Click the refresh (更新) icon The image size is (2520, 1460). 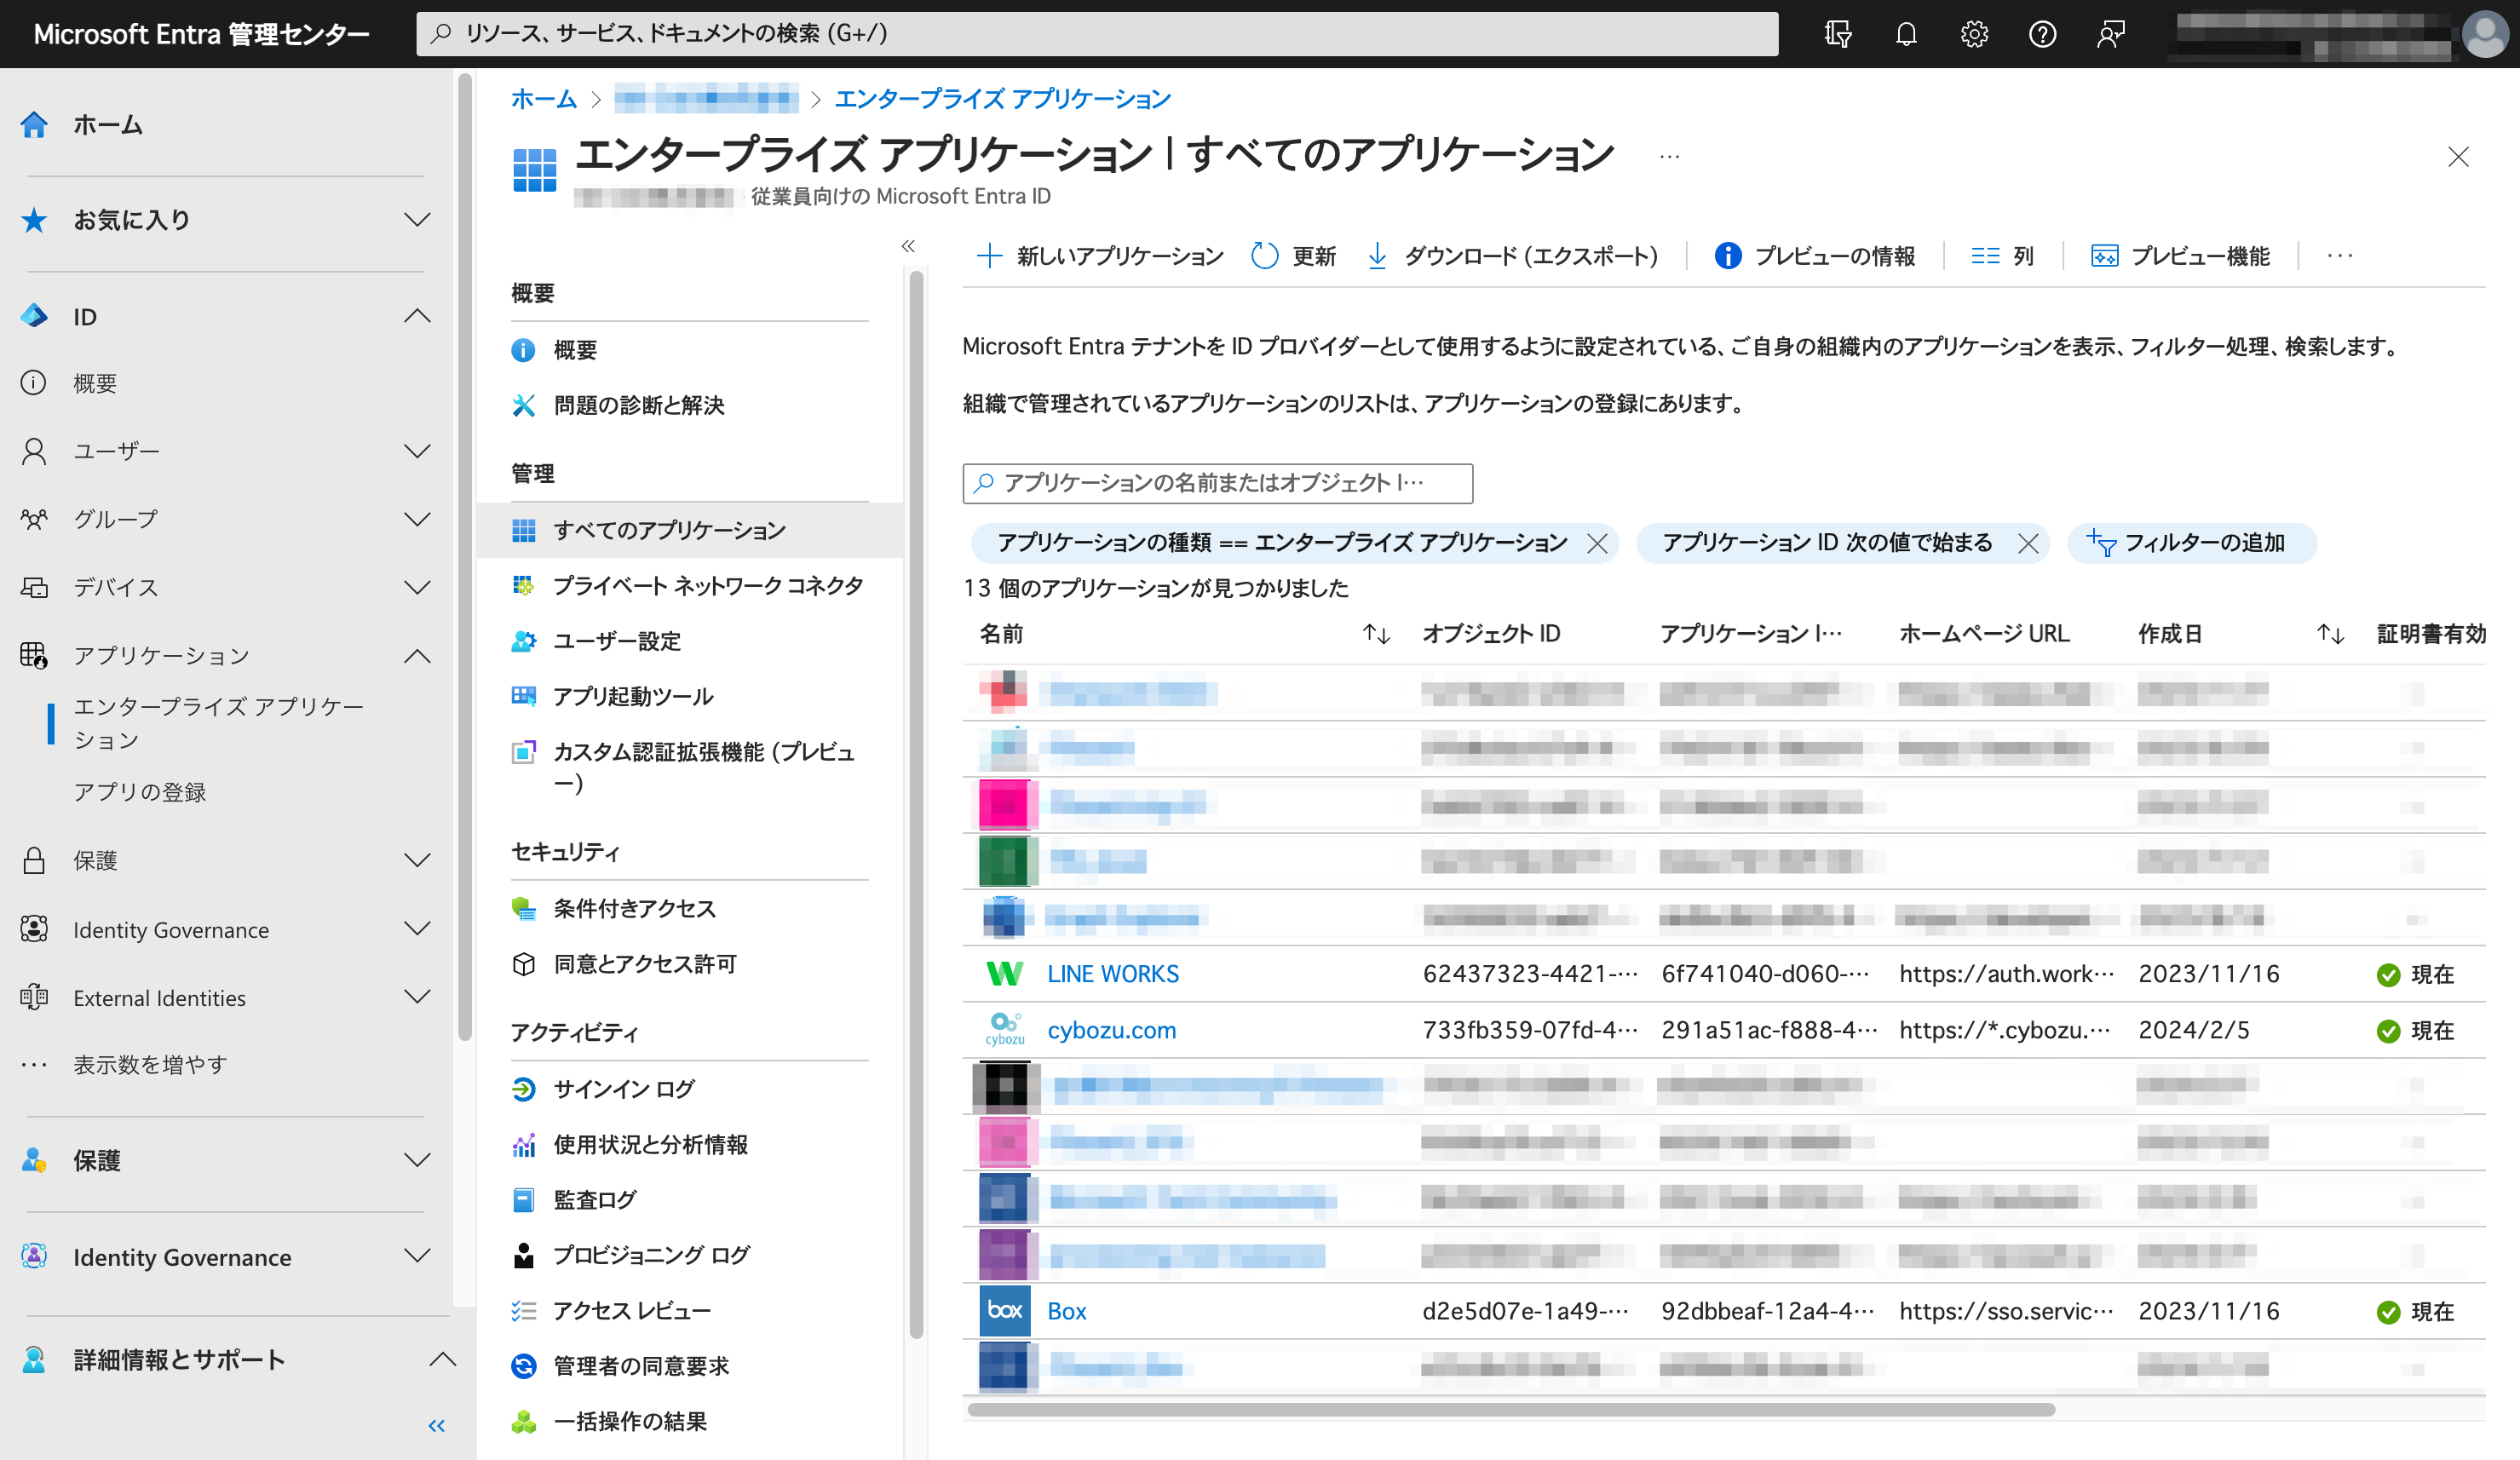1265,256
